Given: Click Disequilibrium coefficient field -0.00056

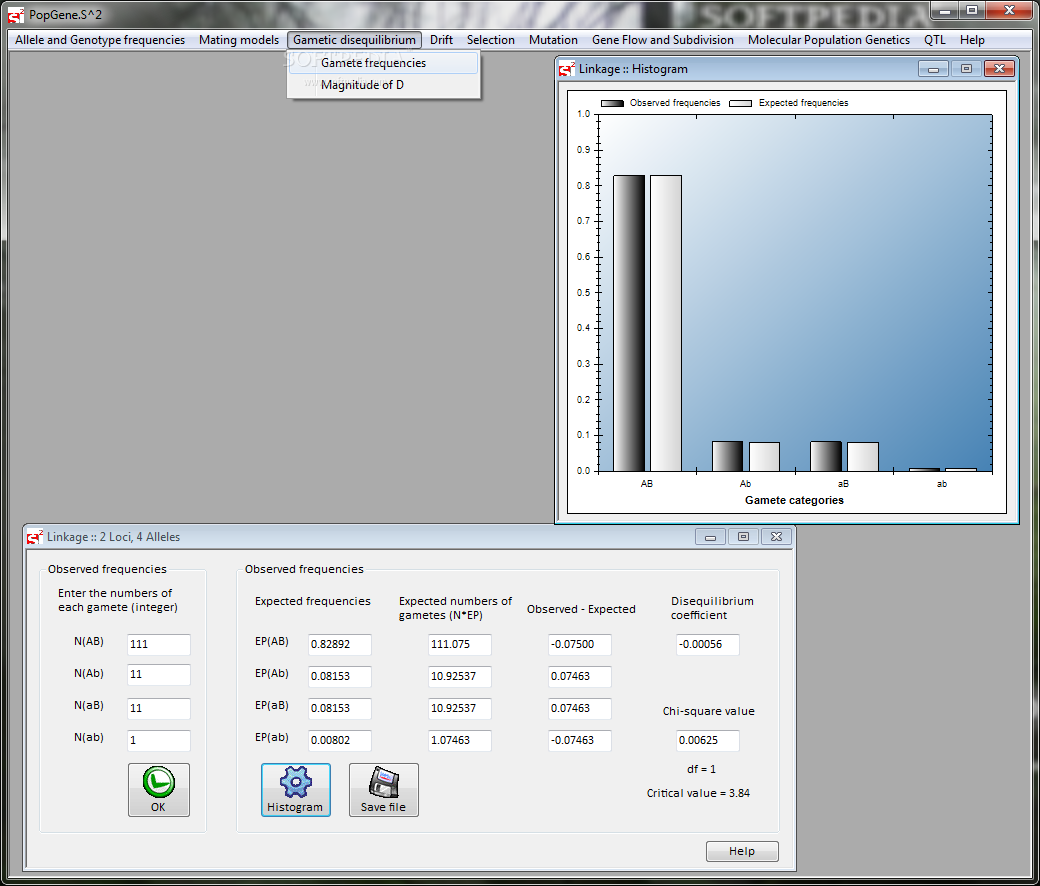Looking at the screenshot, I should [708, 644].
